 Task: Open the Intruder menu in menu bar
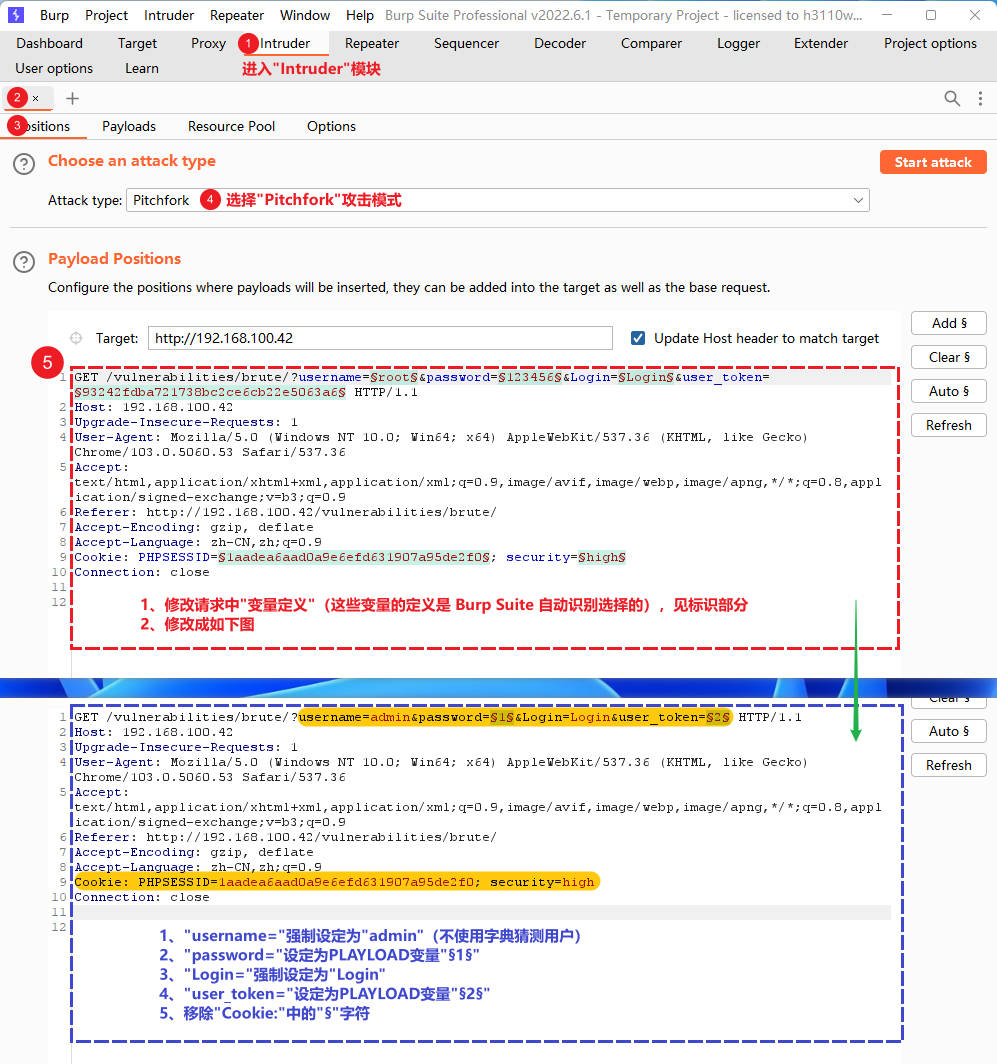click(168, 15)
